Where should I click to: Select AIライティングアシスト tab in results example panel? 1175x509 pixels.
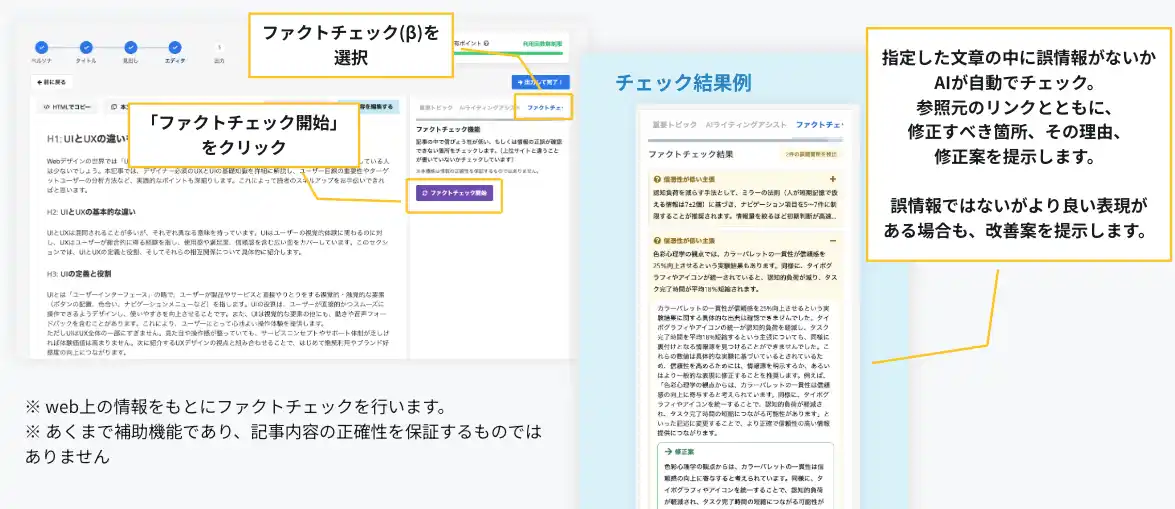click(746, 125)
